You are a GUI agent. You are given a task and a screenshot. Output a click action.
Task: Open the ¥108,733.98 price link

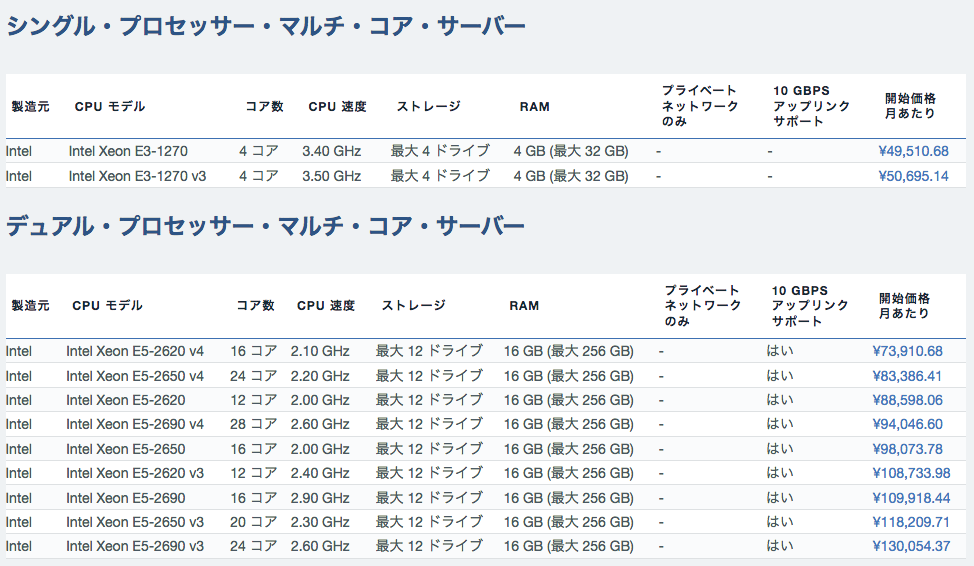click(911, 473)
